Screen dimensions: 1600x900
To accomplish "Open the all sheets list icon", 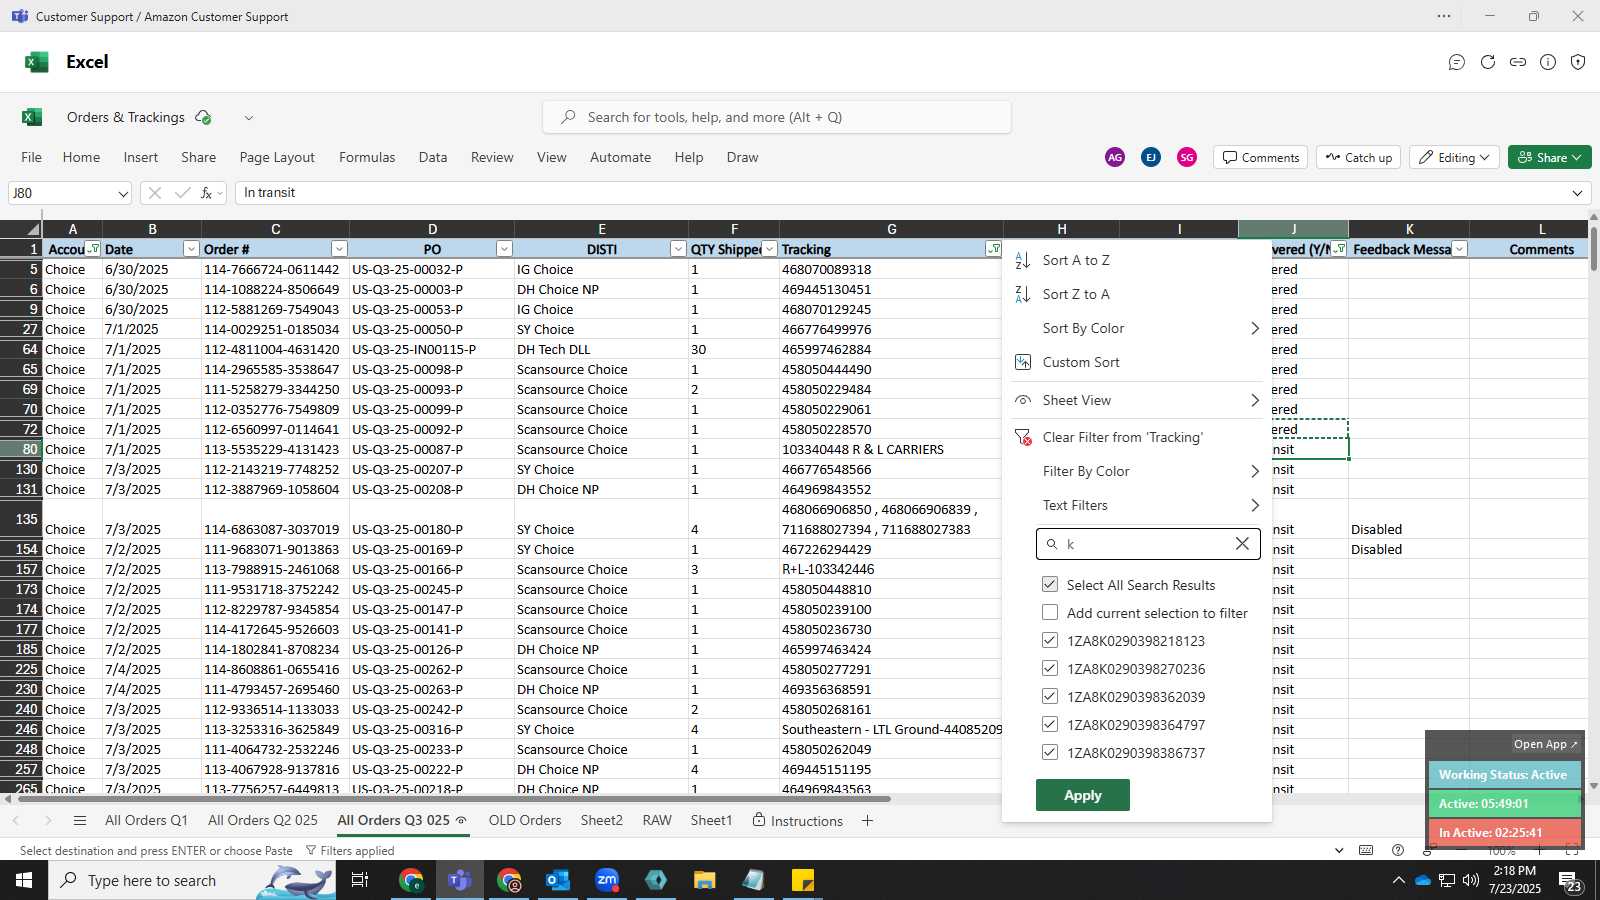I will pos(80,821).
